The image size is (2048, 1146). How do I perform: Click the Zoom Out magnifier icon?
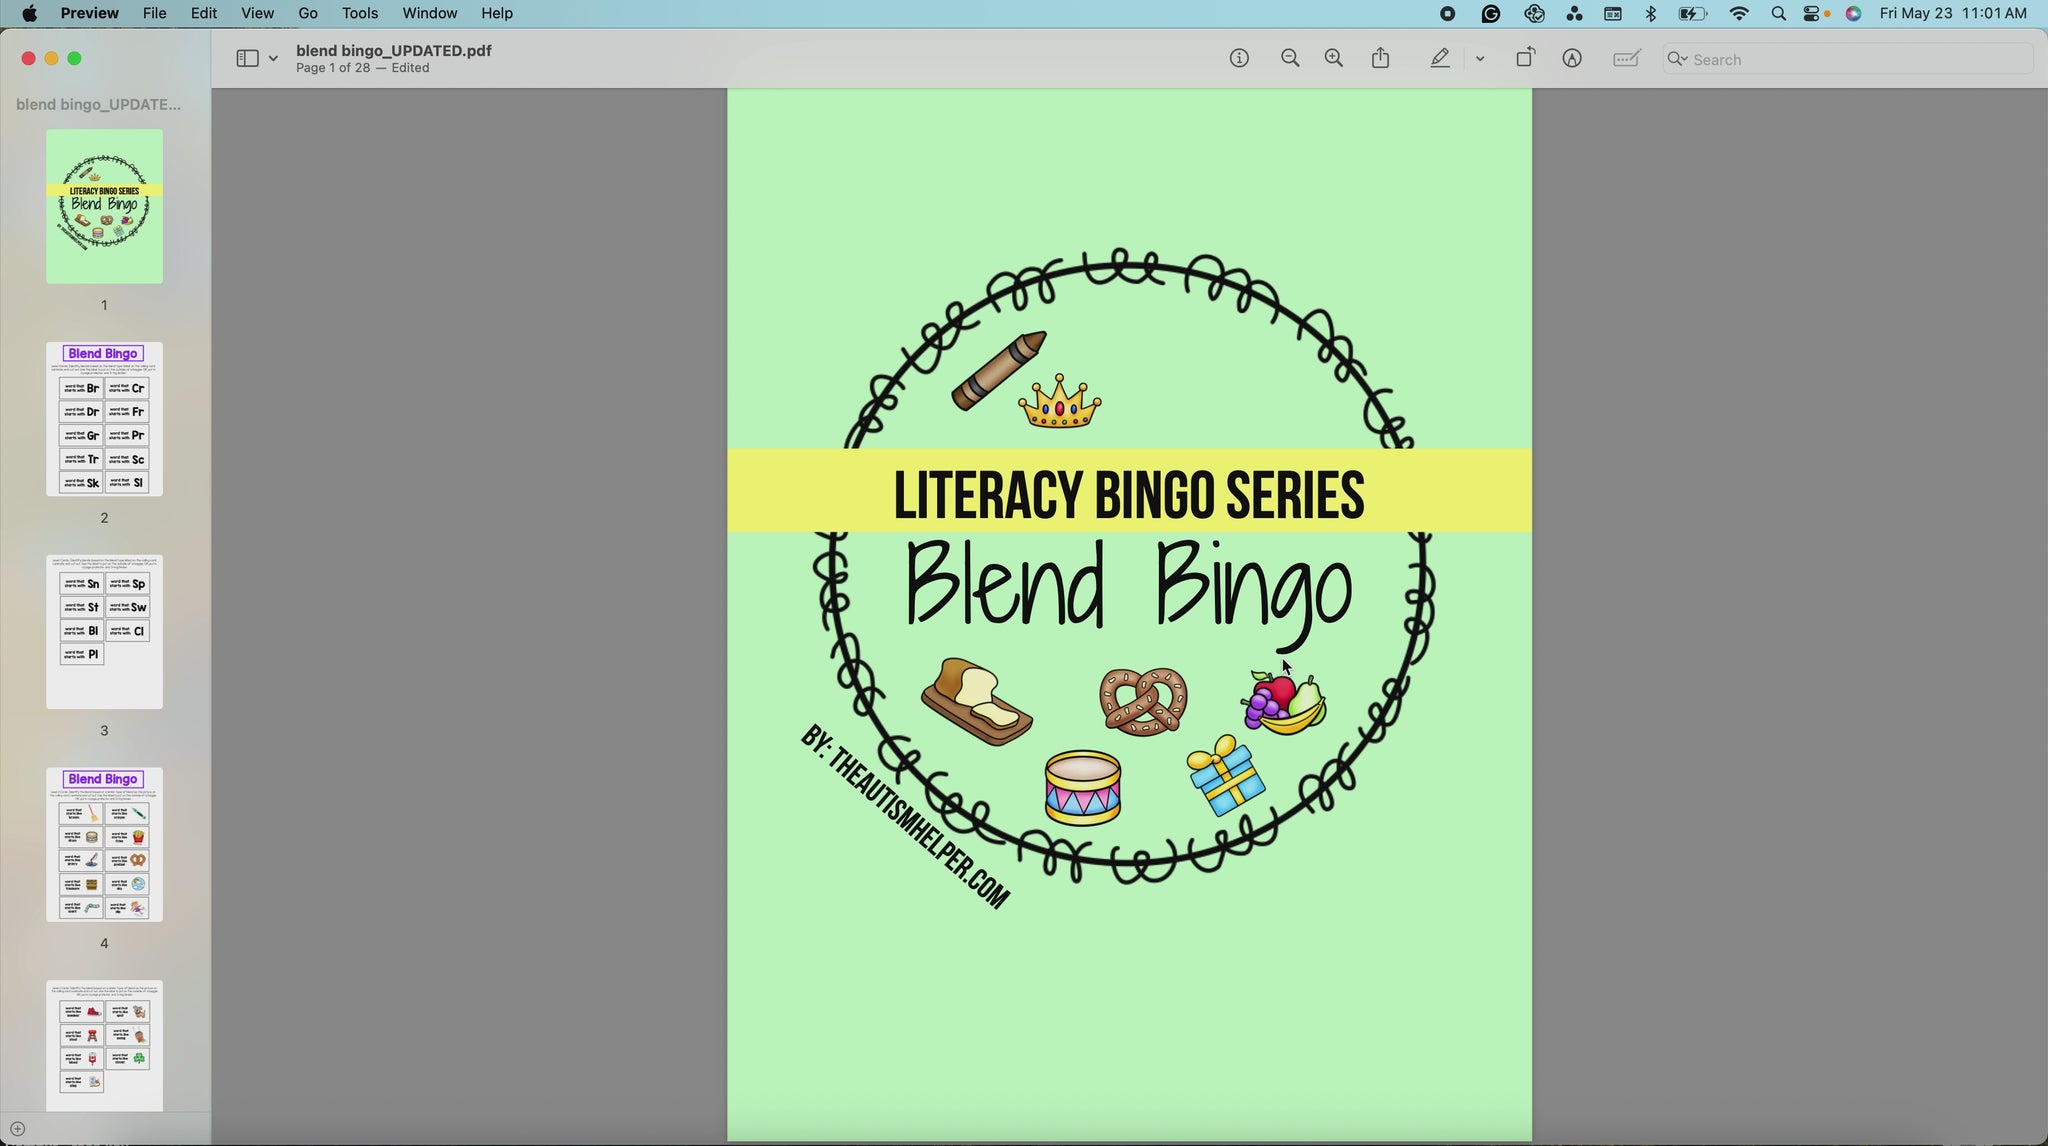pyautogui.click(x=1290, y=59)
